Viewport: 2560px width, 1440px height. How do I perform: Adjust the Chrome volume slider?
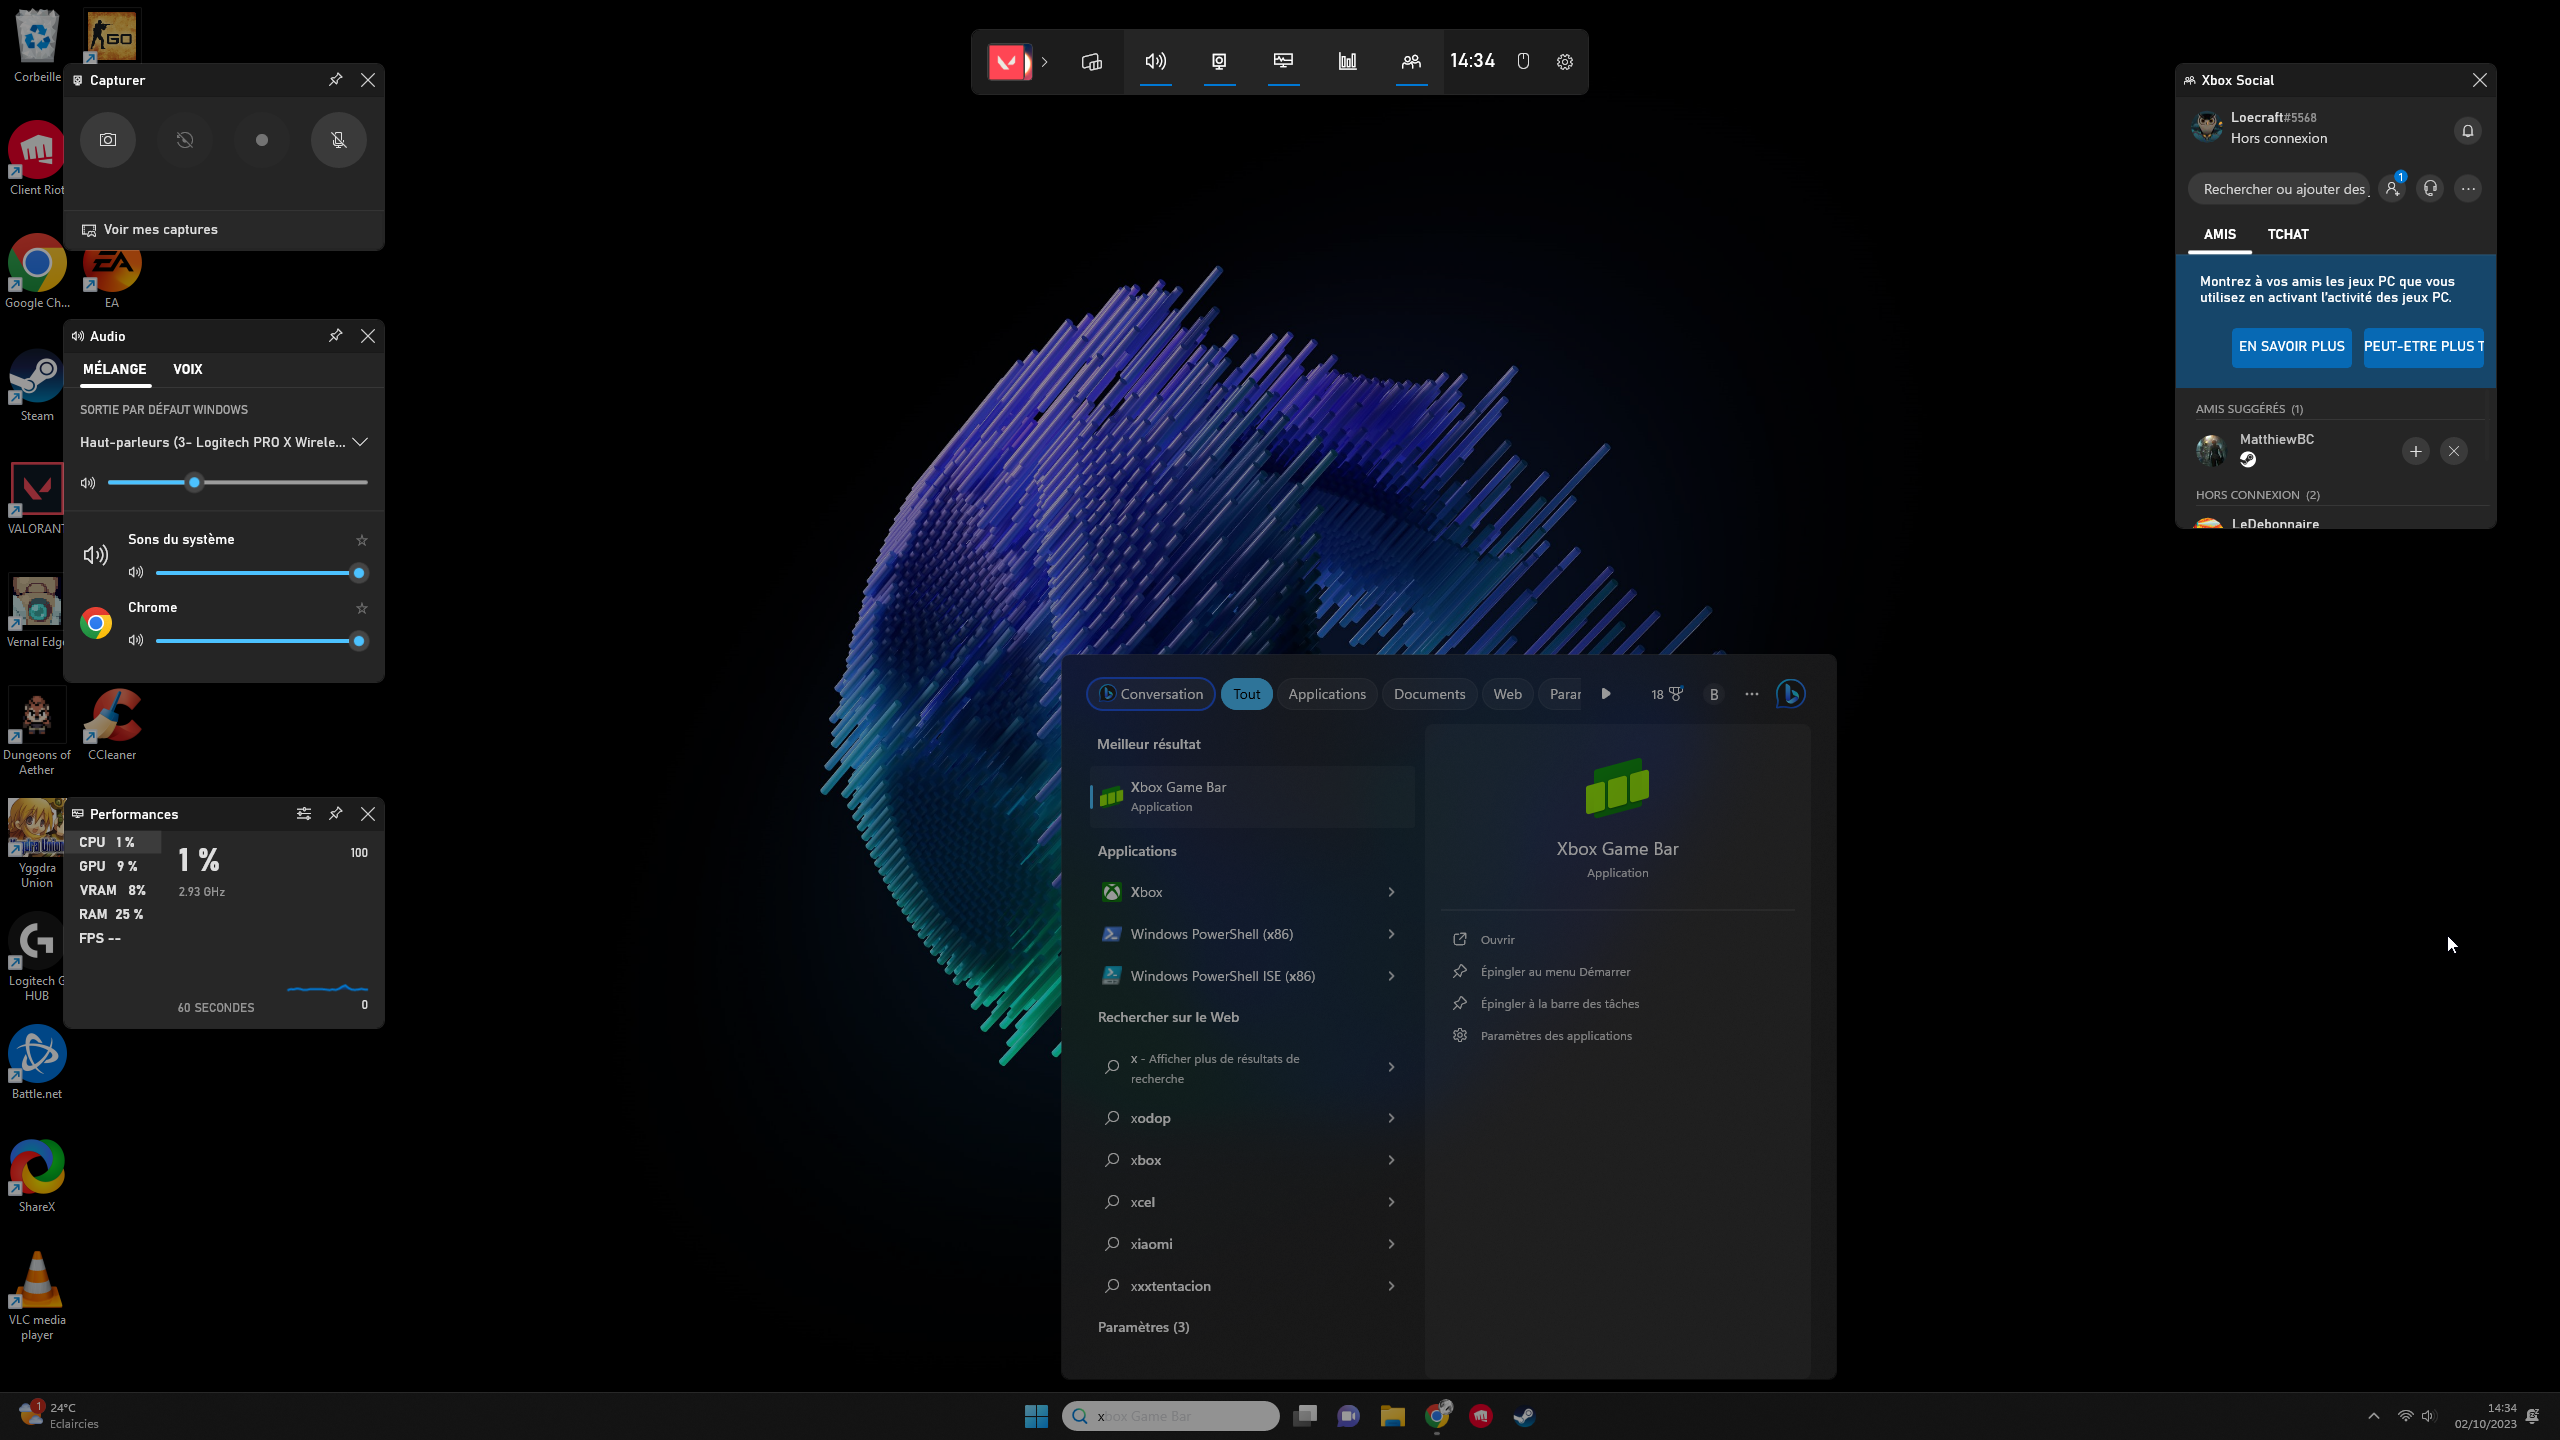click(262, 641)
